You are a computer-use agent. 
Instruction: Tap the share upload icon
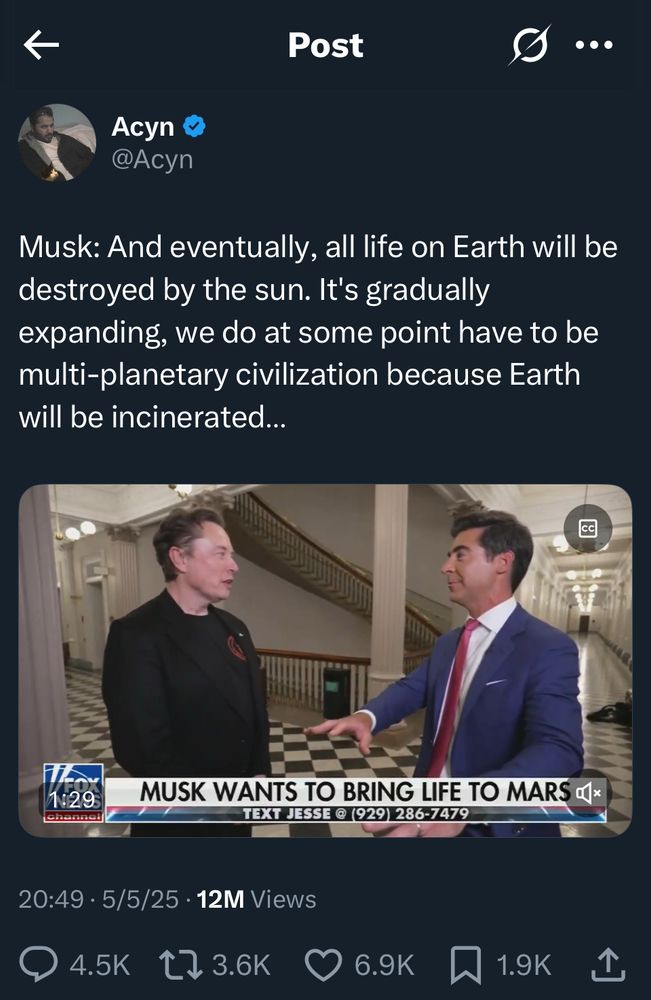608,964
